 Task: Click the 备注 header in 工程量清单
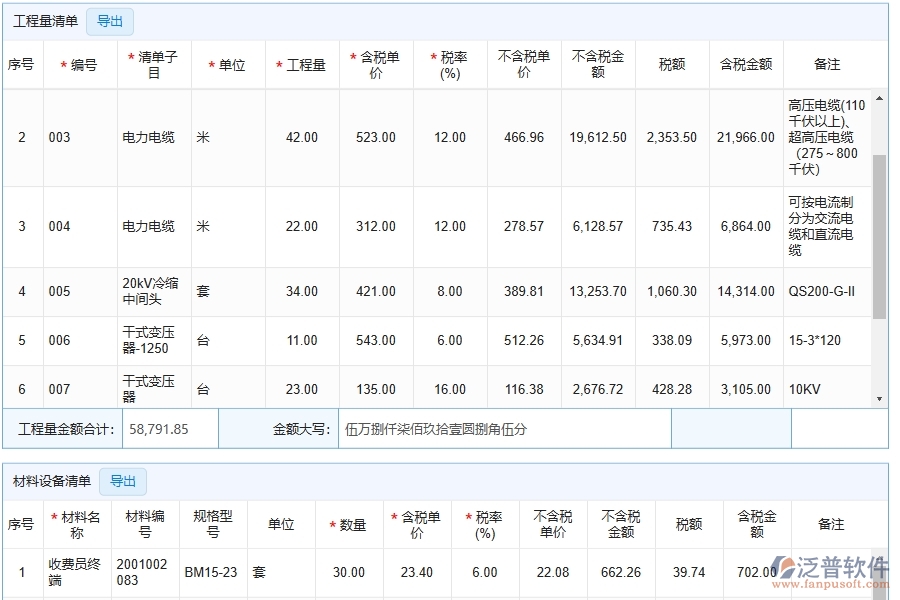click(x=827, y=65)
